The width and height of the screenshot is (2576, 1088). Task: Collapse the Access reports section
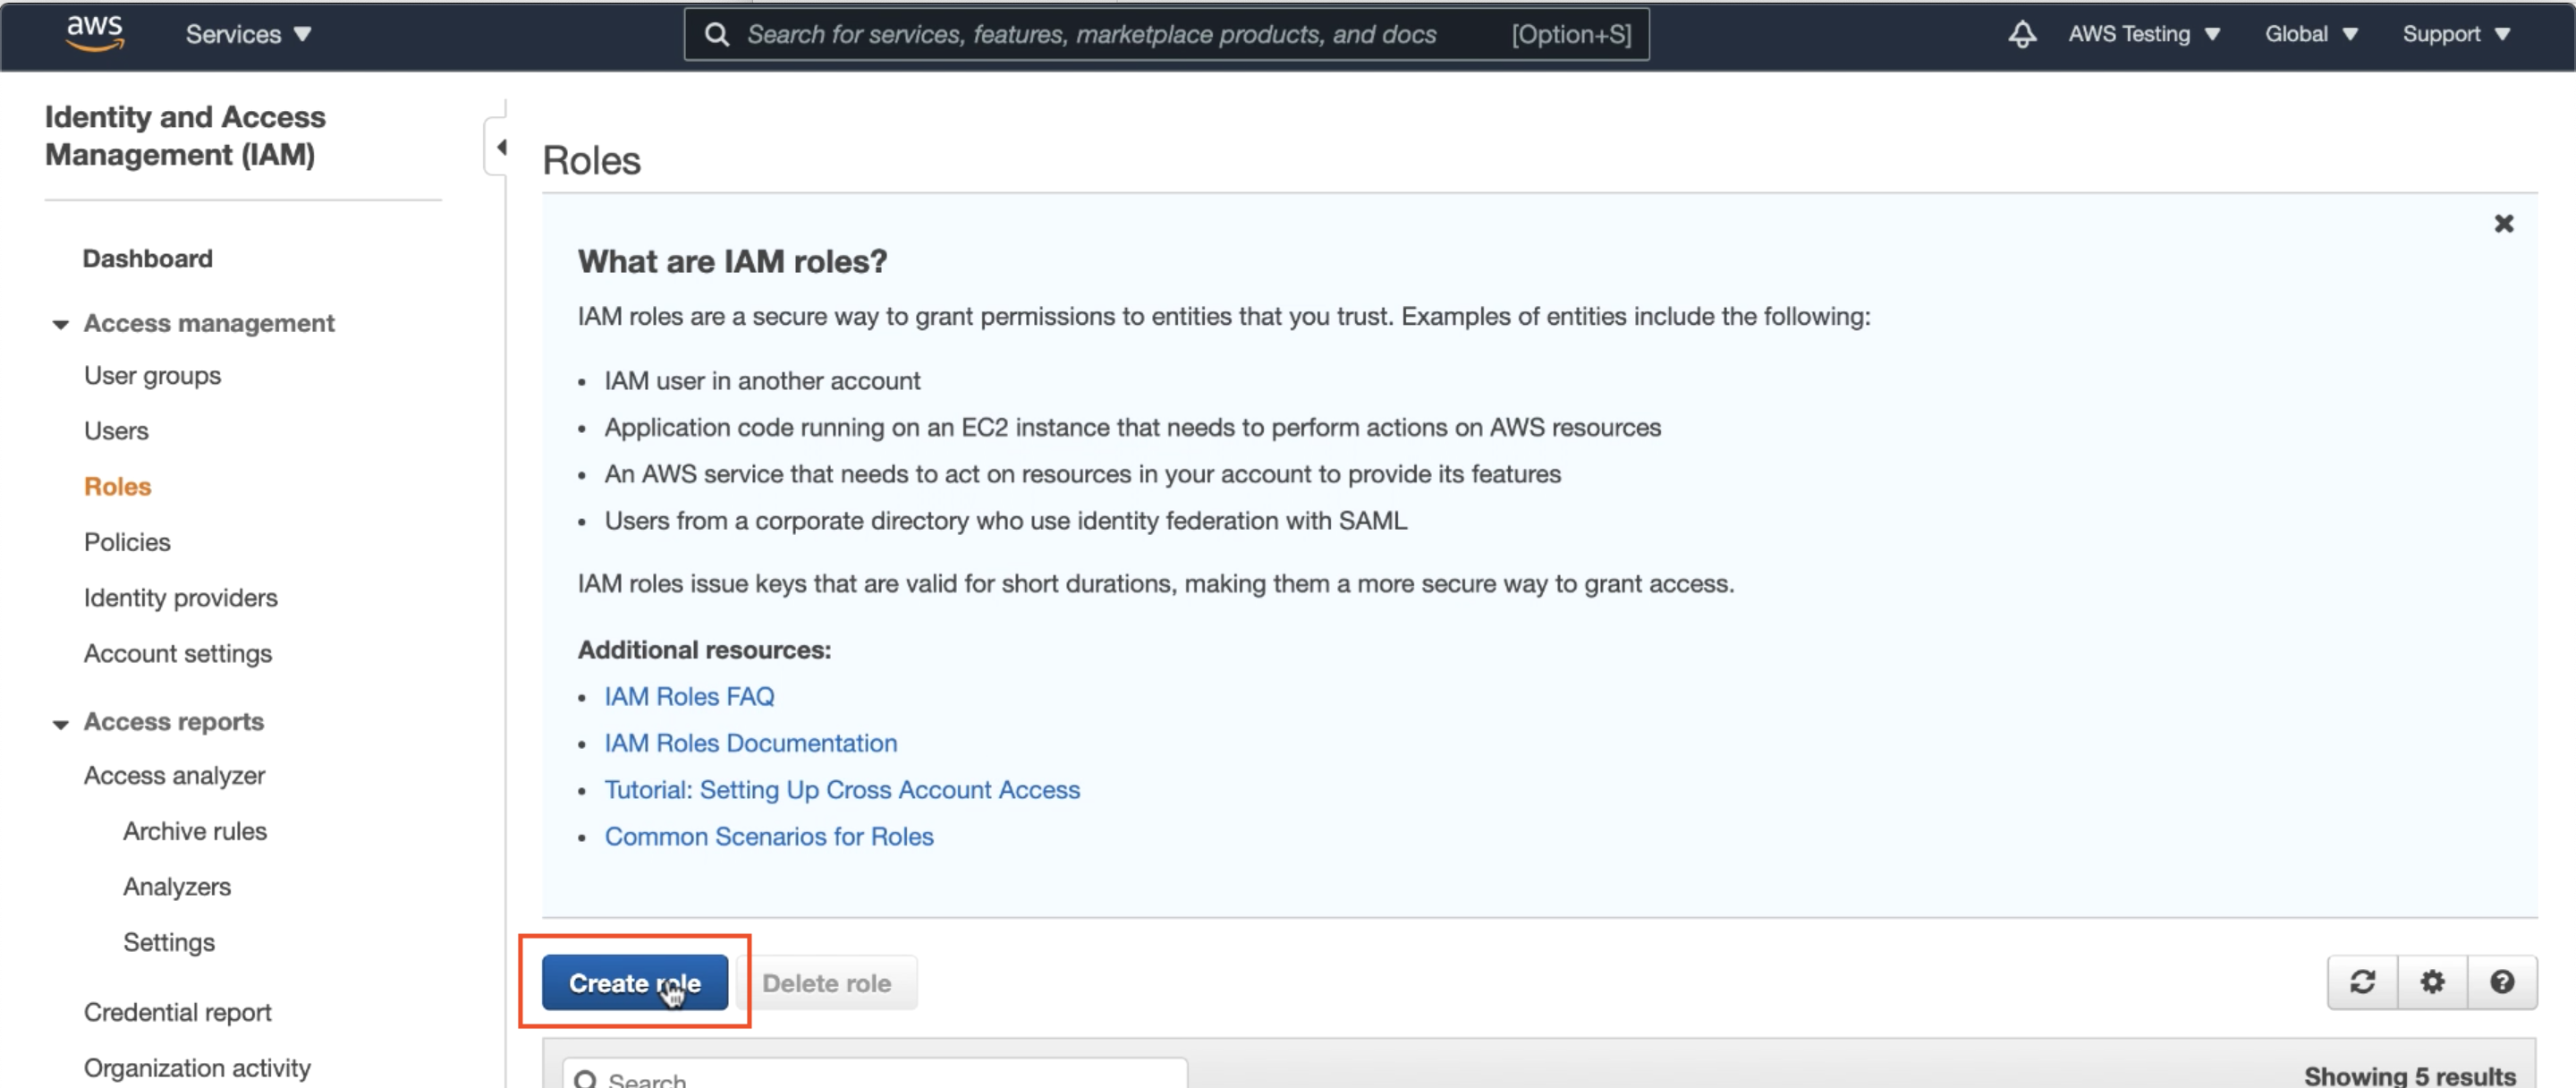[x=61, y=723]
